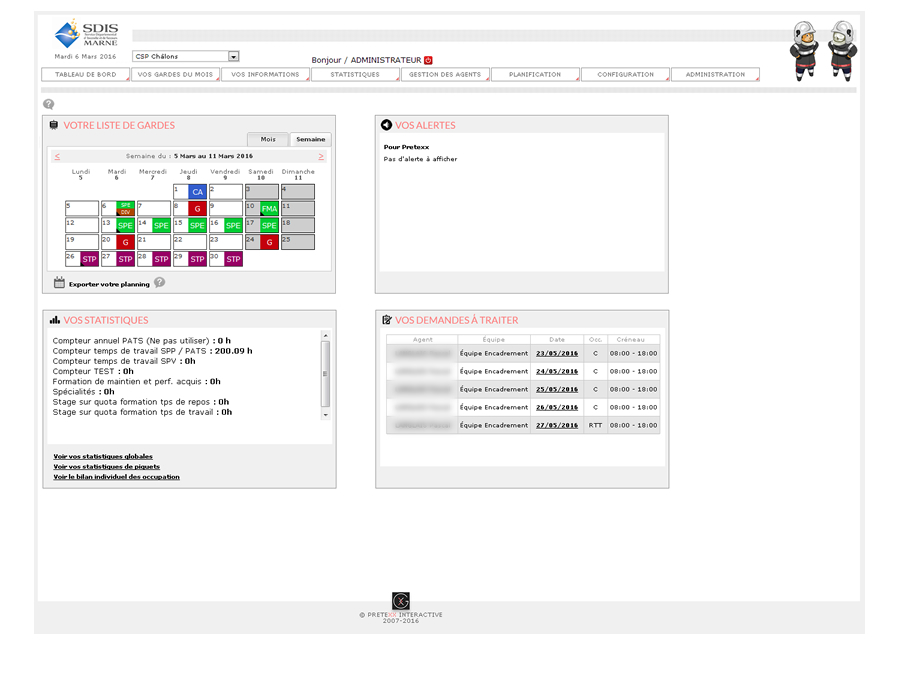
Task: Open the Gestion des agents menu
Action: (445, 75)
